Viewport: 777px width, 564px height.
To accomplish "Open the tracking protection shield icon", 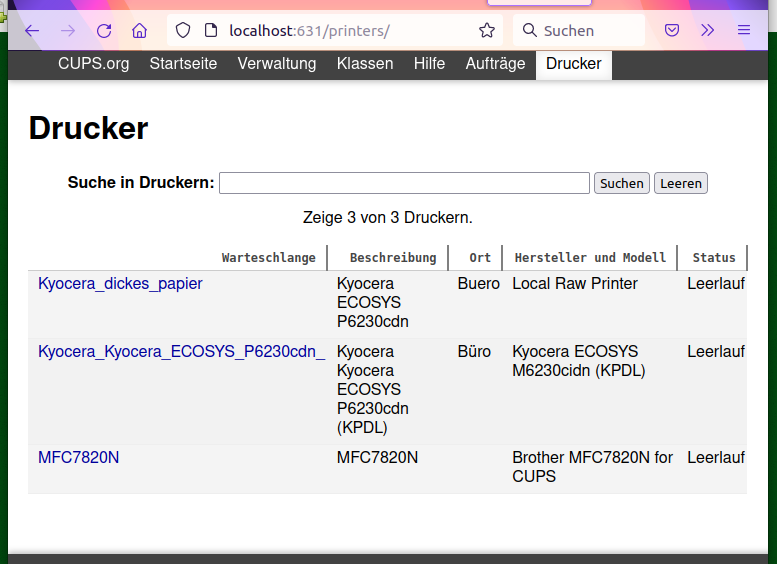I will tap(183, 30).
